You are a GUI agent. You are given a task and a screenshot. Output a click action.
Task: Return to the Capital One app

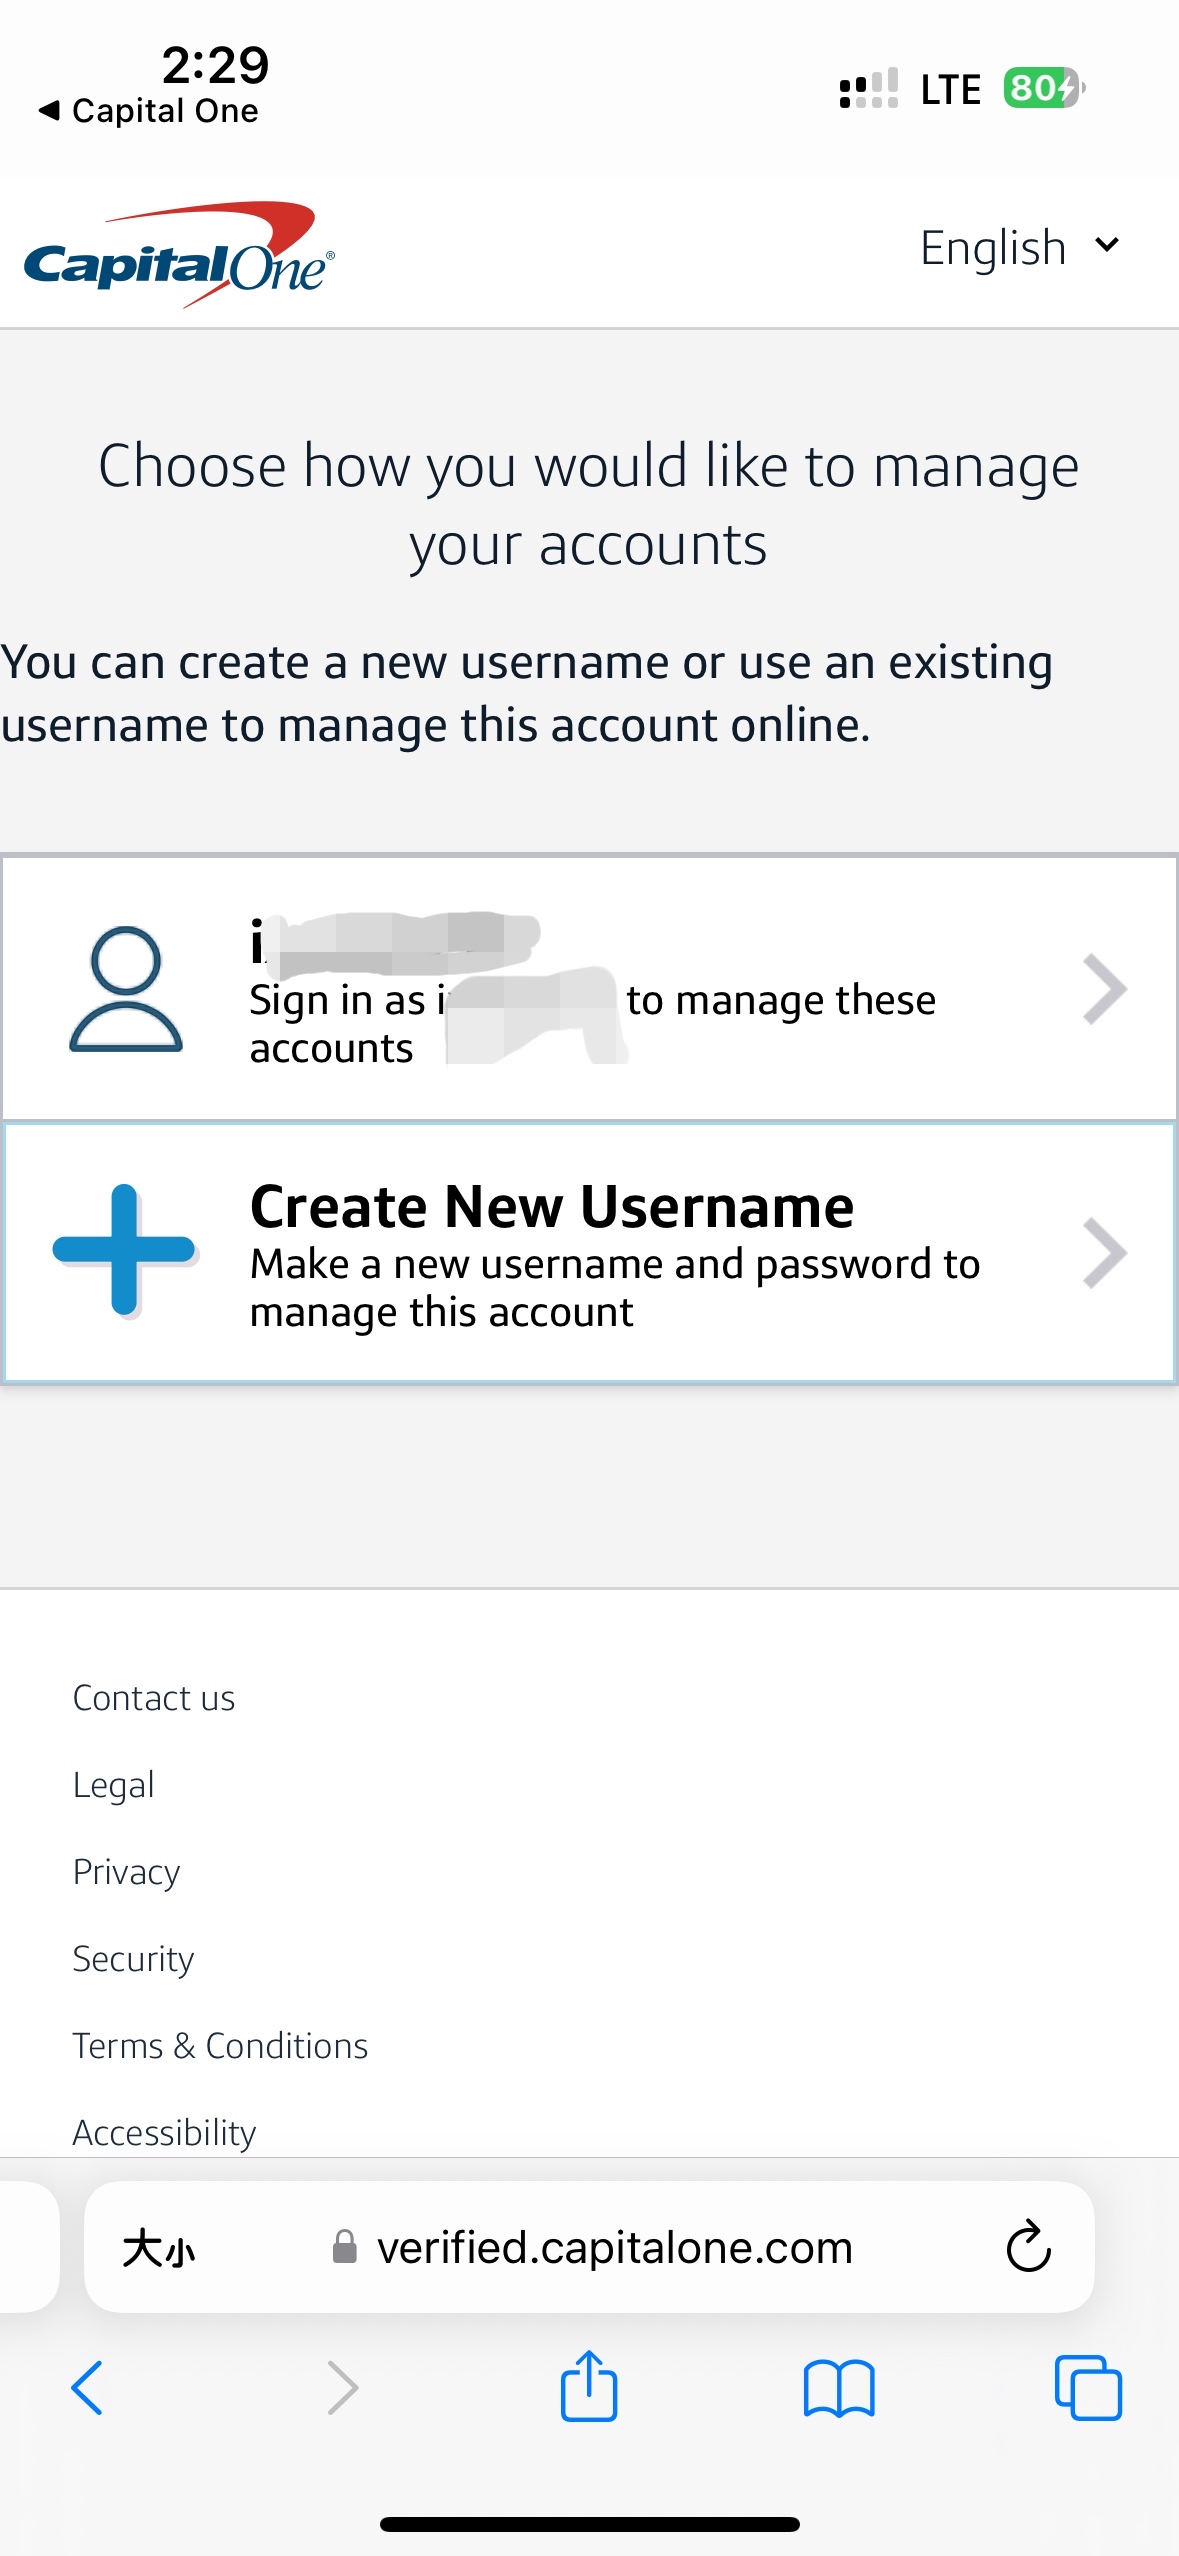point(149,111)
